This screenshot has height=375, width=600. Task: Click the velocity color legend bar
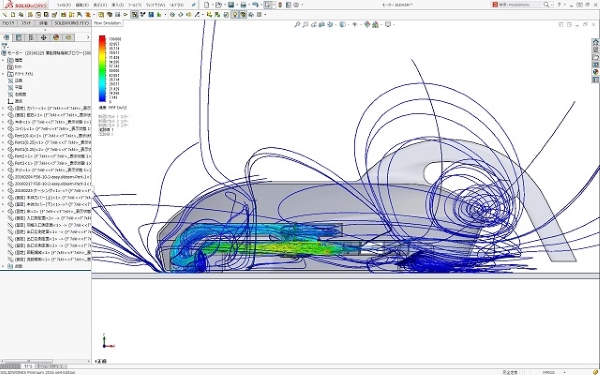102,68
